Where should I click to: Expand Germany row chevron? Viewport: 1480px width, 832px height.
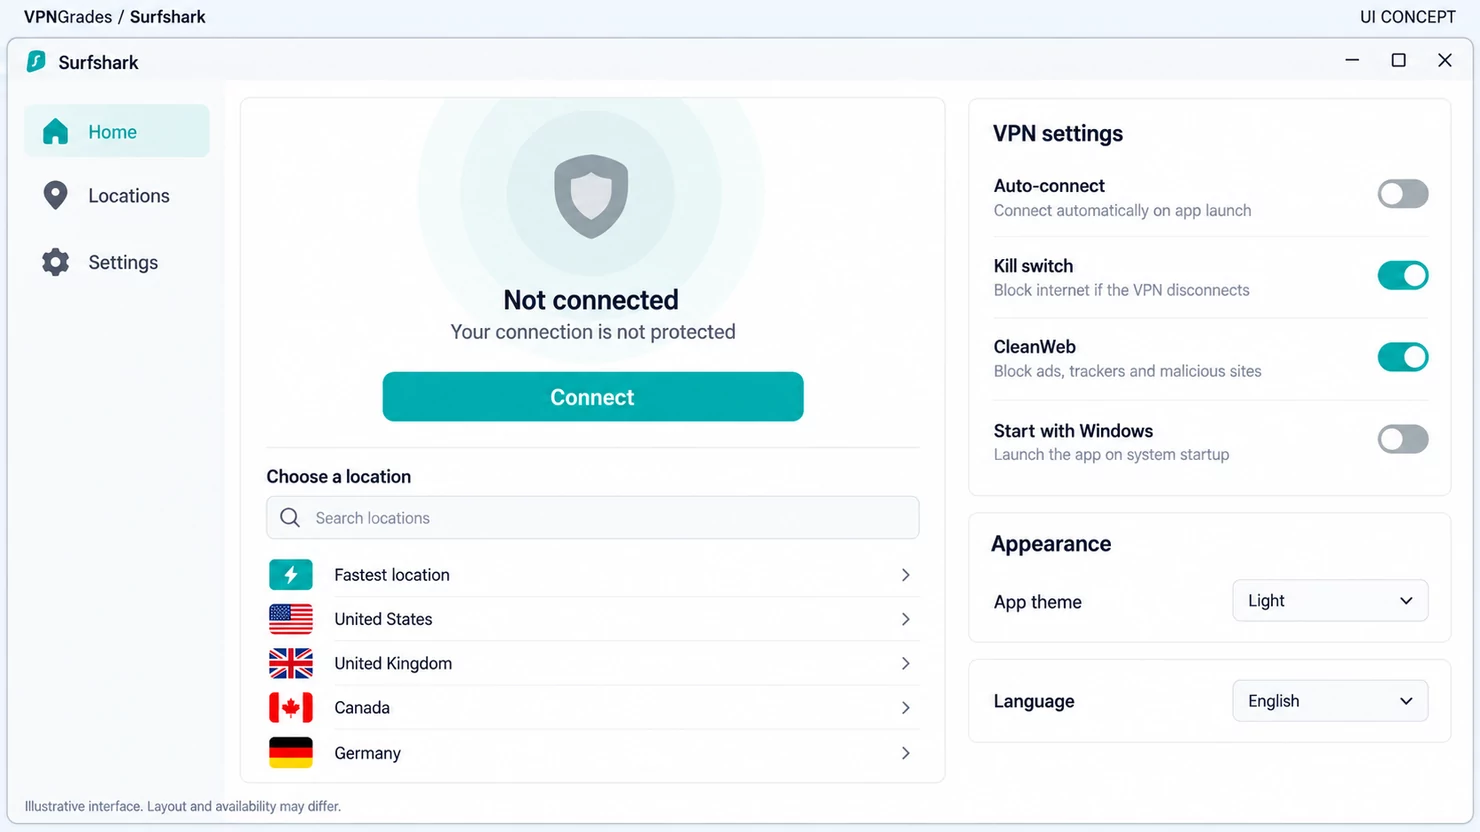[x=905, y=753]
